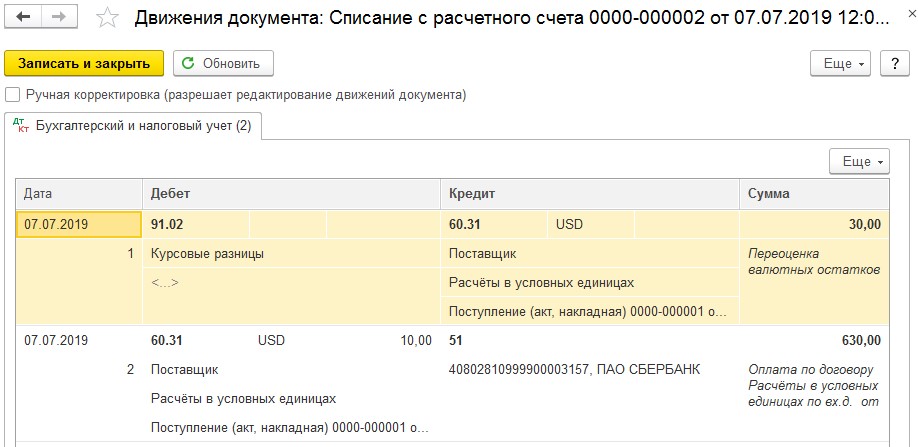Expand the top Еще dropdown menu
The image size is (918, 447).
point(840,63)
